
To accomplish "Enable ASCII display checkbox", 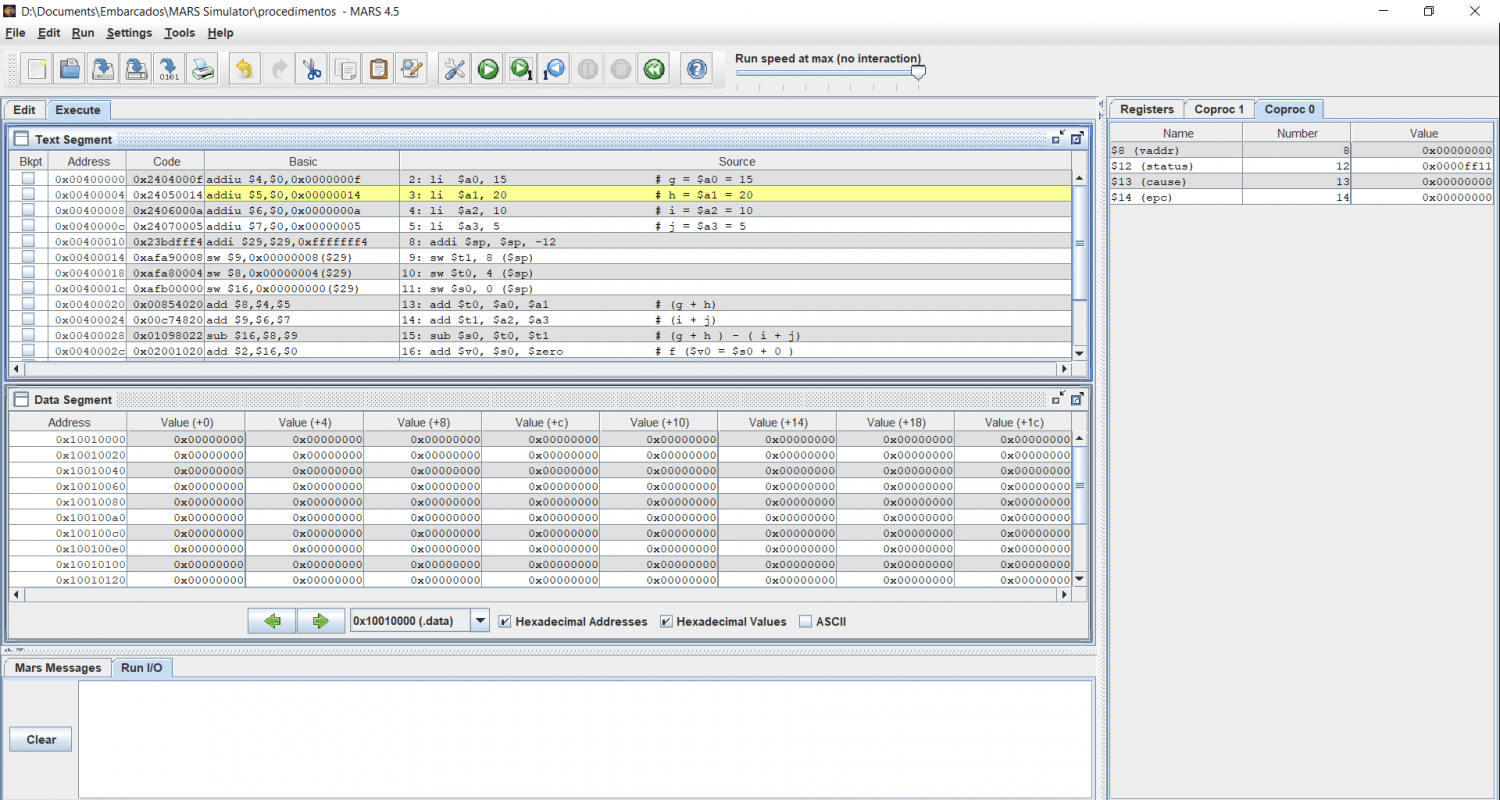I will 806,621.
